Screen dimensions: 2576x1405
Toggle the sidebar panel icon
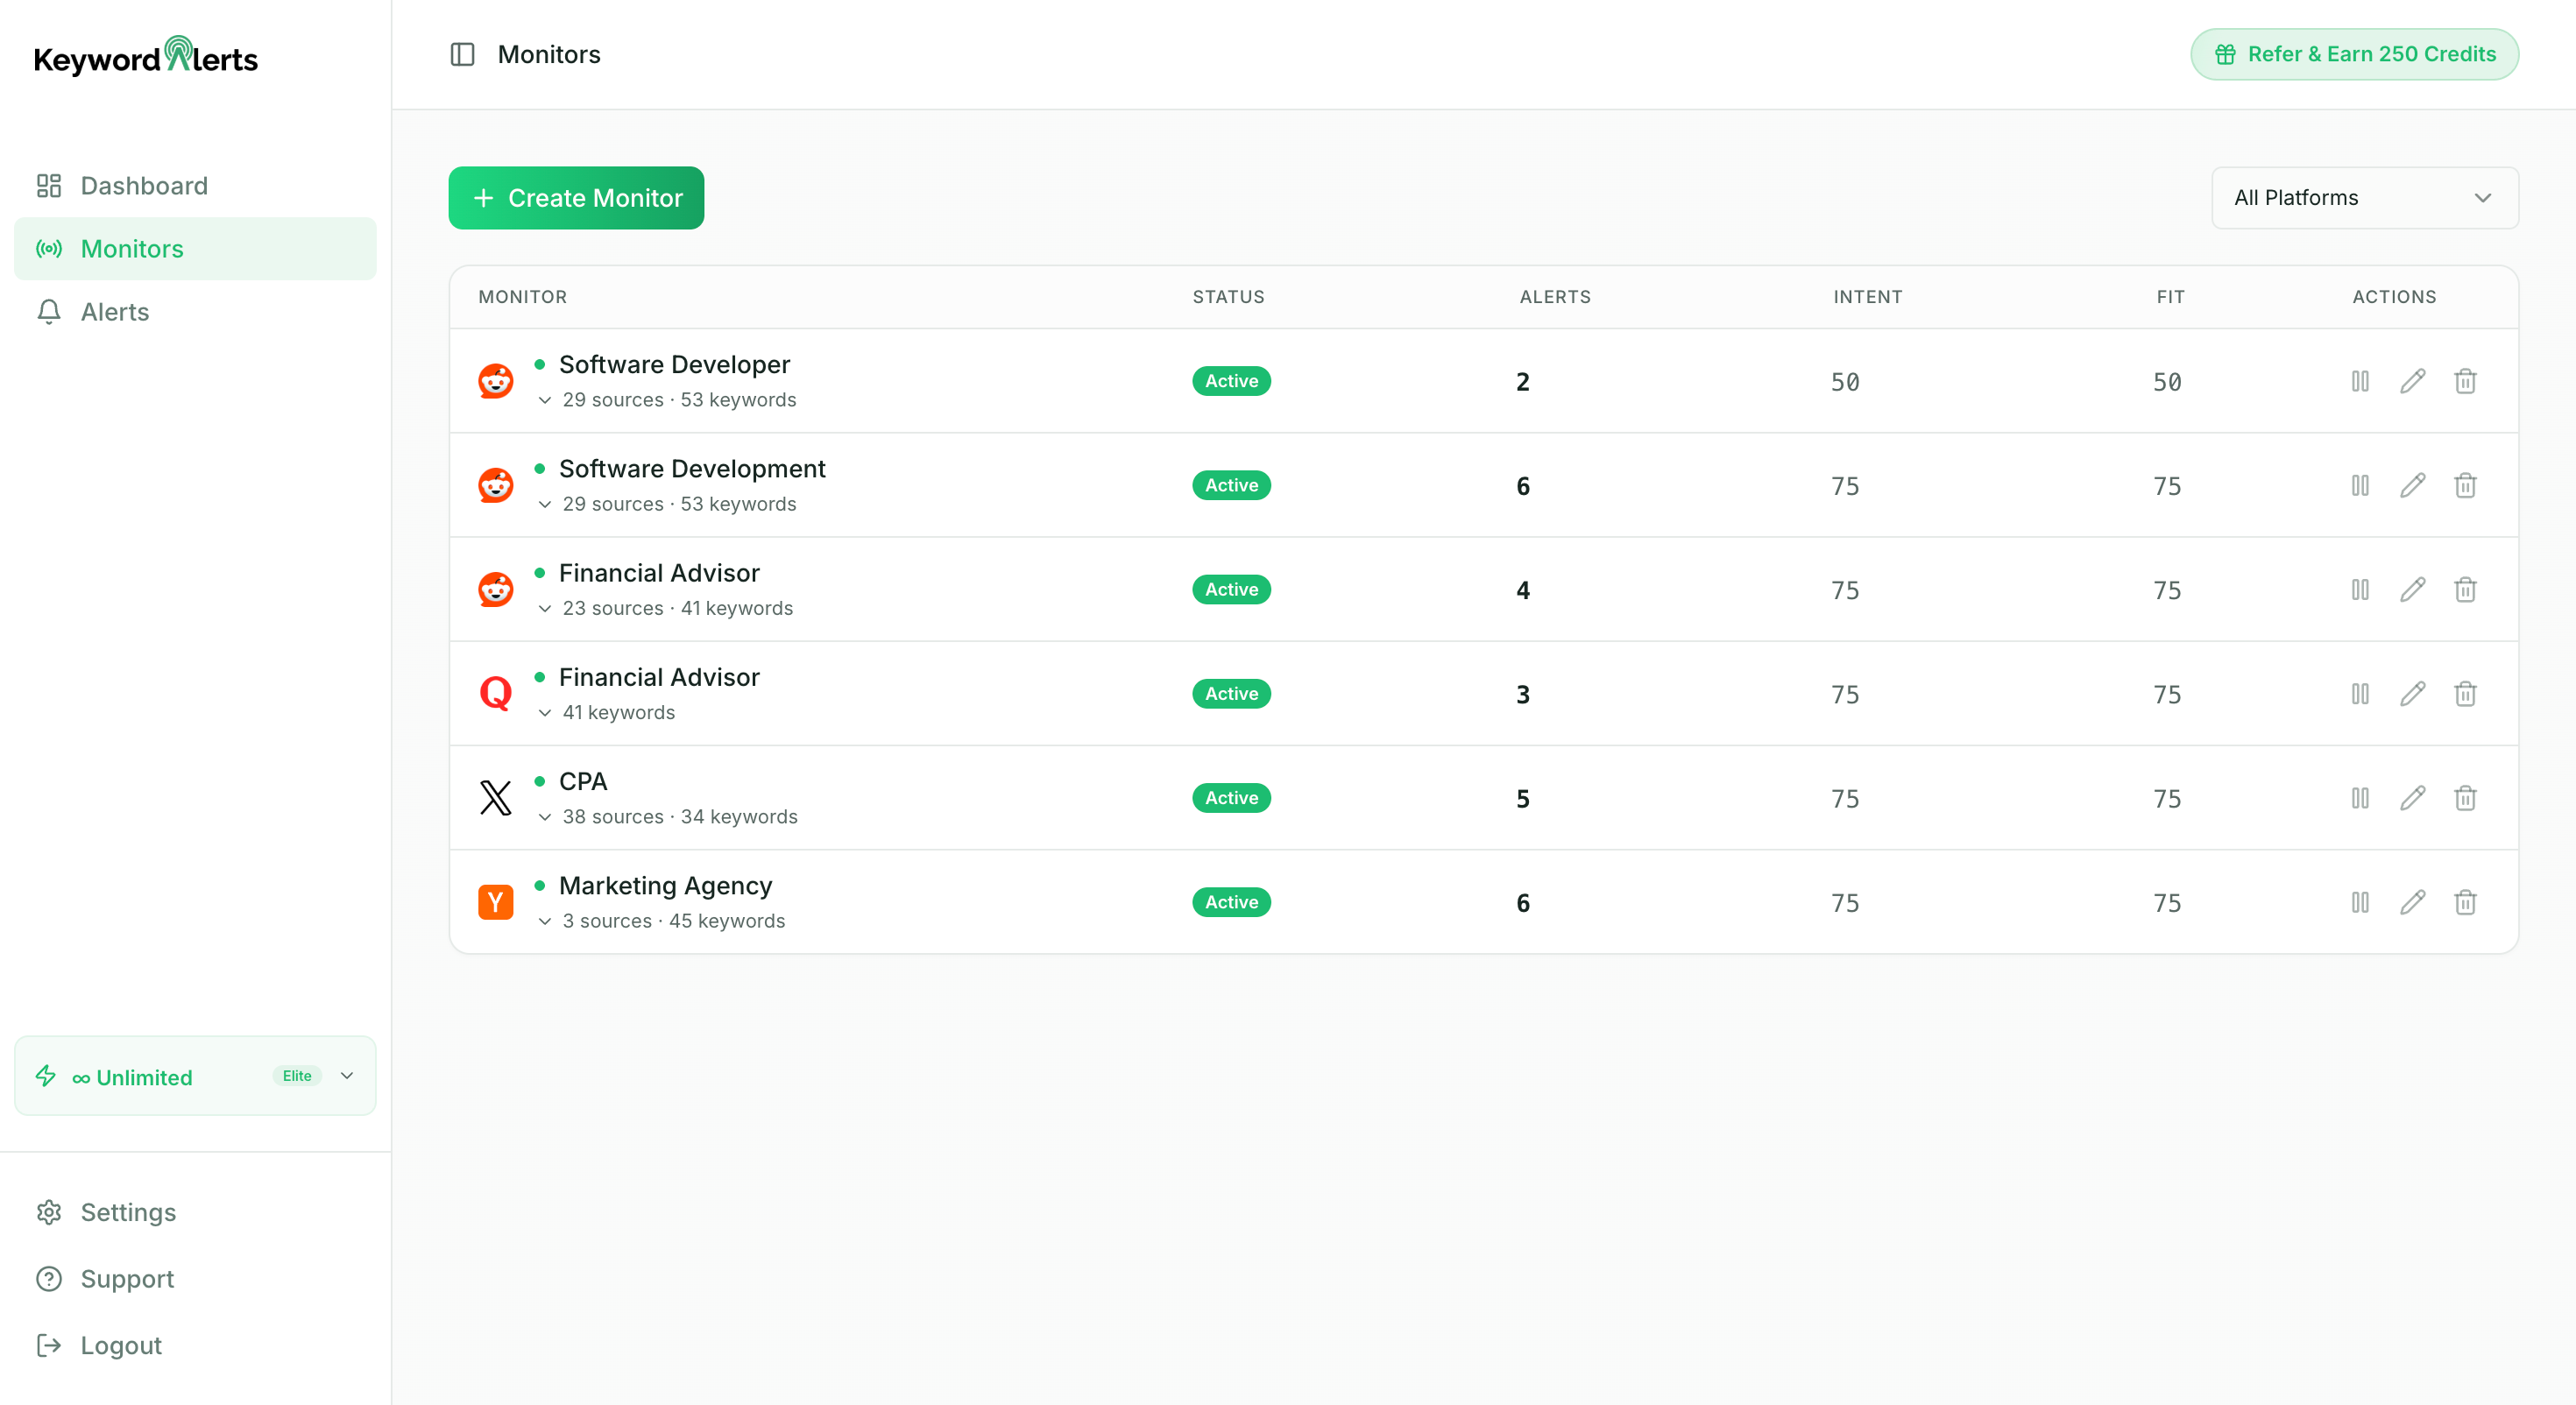click(462, 54)
